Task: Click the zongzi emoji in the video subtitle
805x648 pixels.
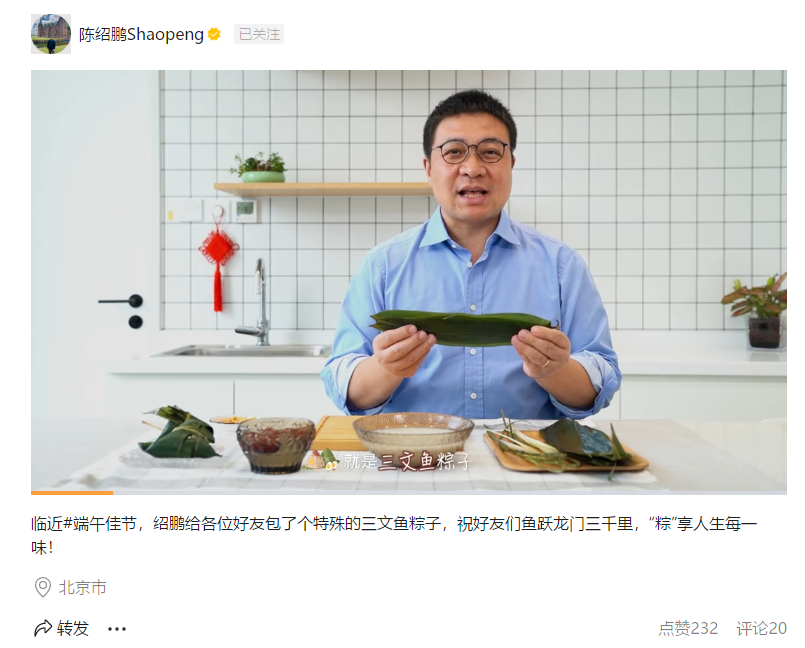Action: click(x=321, y=460)
